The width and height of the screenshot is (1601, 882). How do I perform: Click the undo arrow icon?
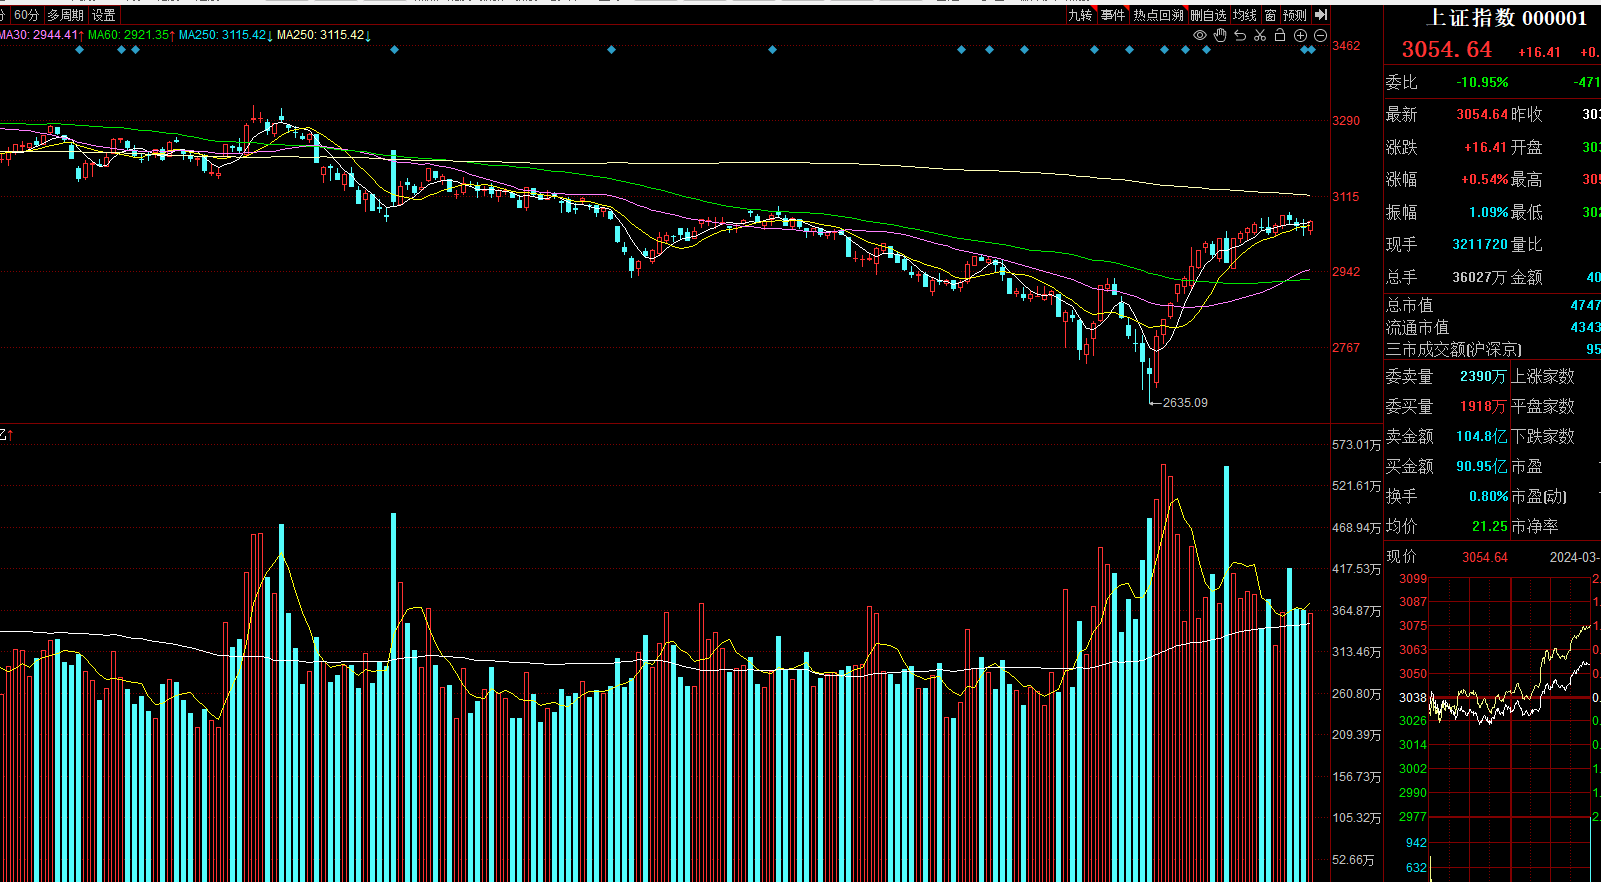tap(1240, 35)
